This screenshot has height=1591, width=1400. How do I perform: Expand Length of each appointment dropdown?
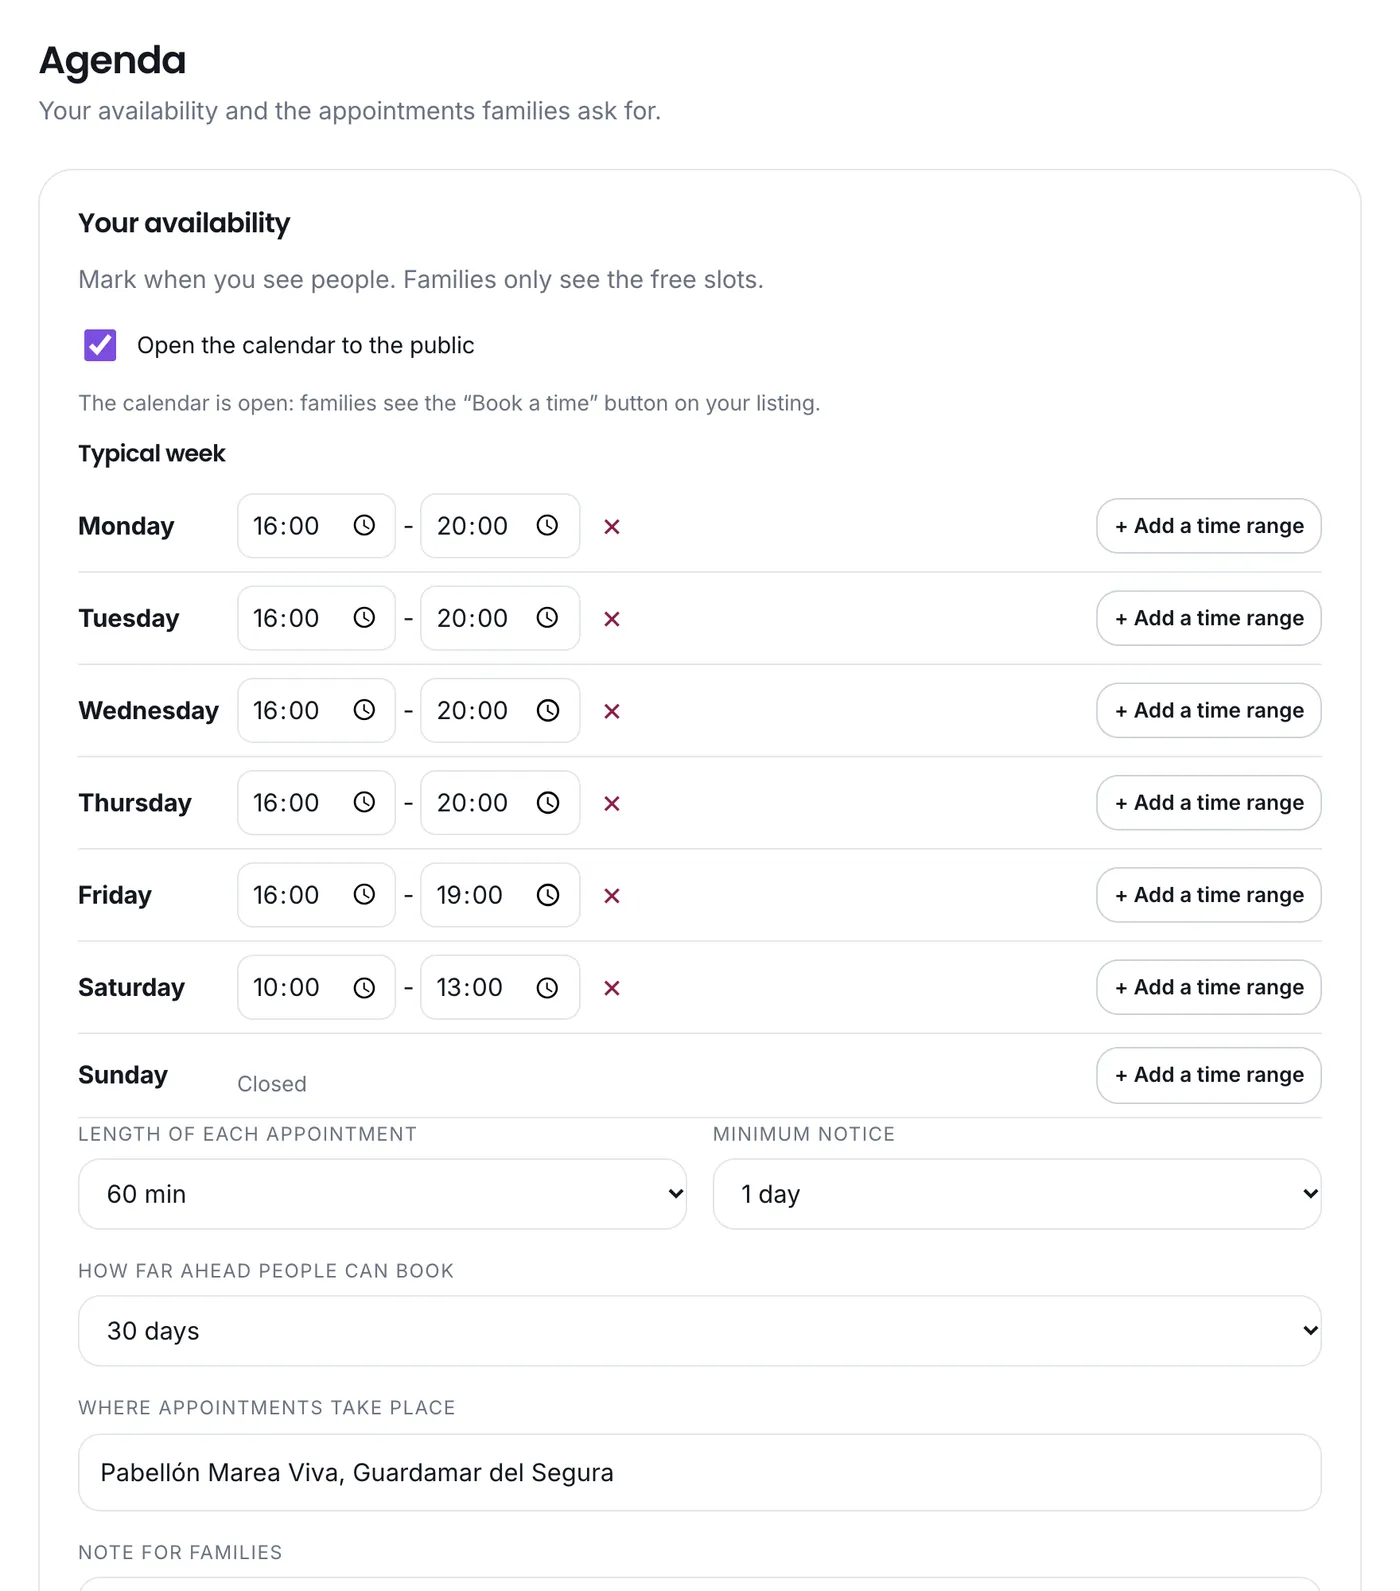[382, 1194]
